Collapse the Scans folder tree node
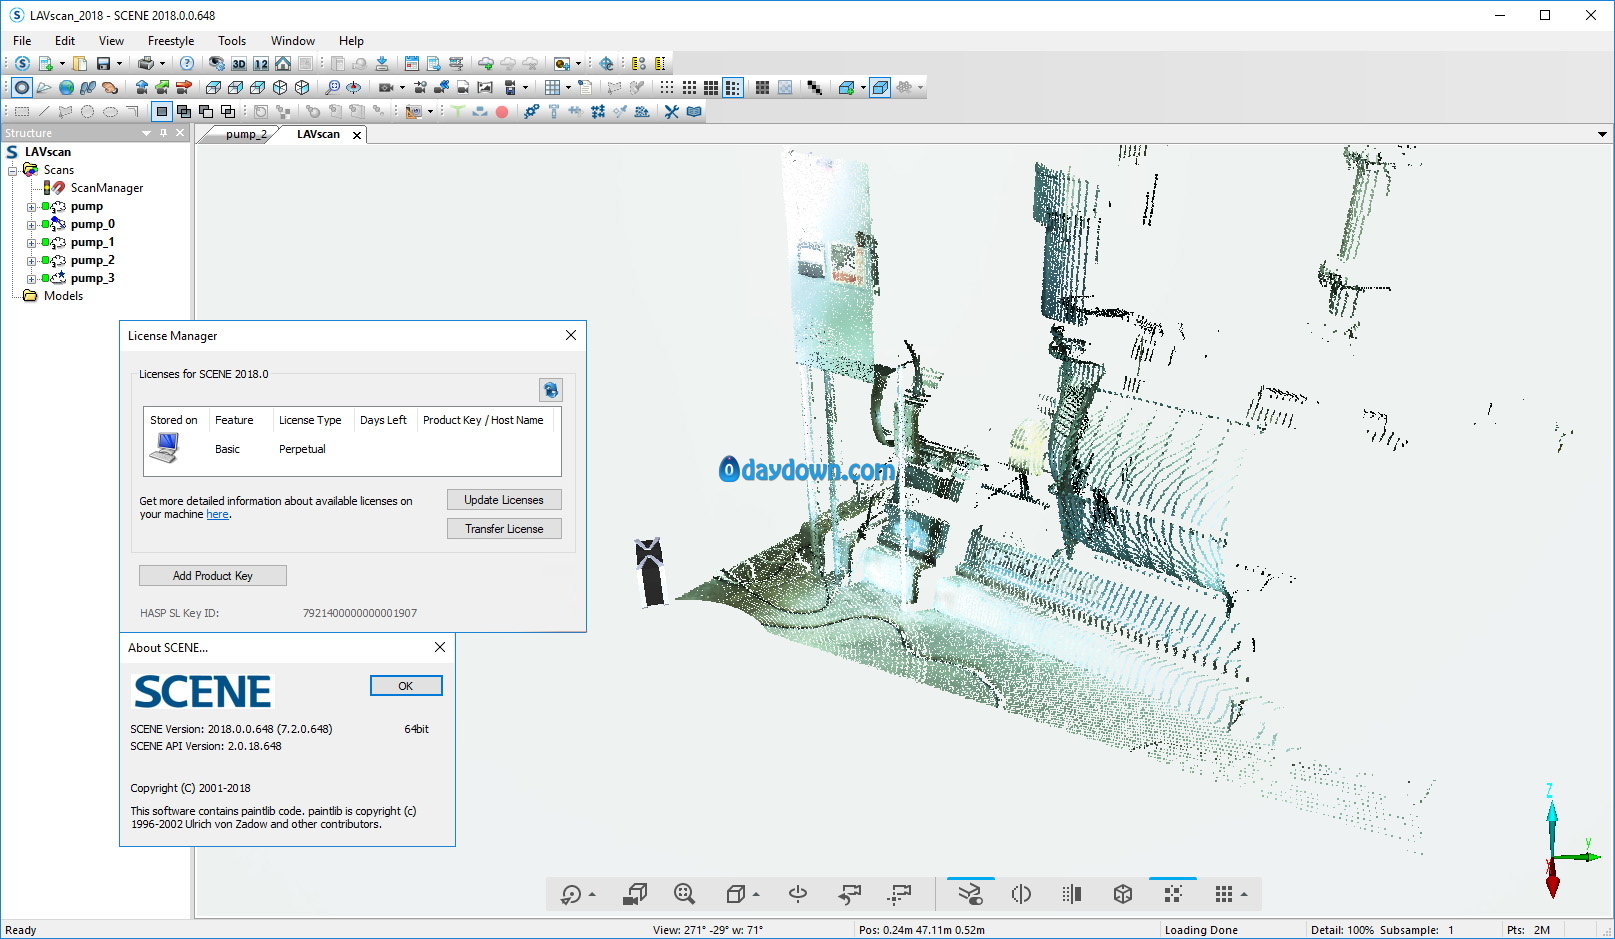 [x=13, y=171]
